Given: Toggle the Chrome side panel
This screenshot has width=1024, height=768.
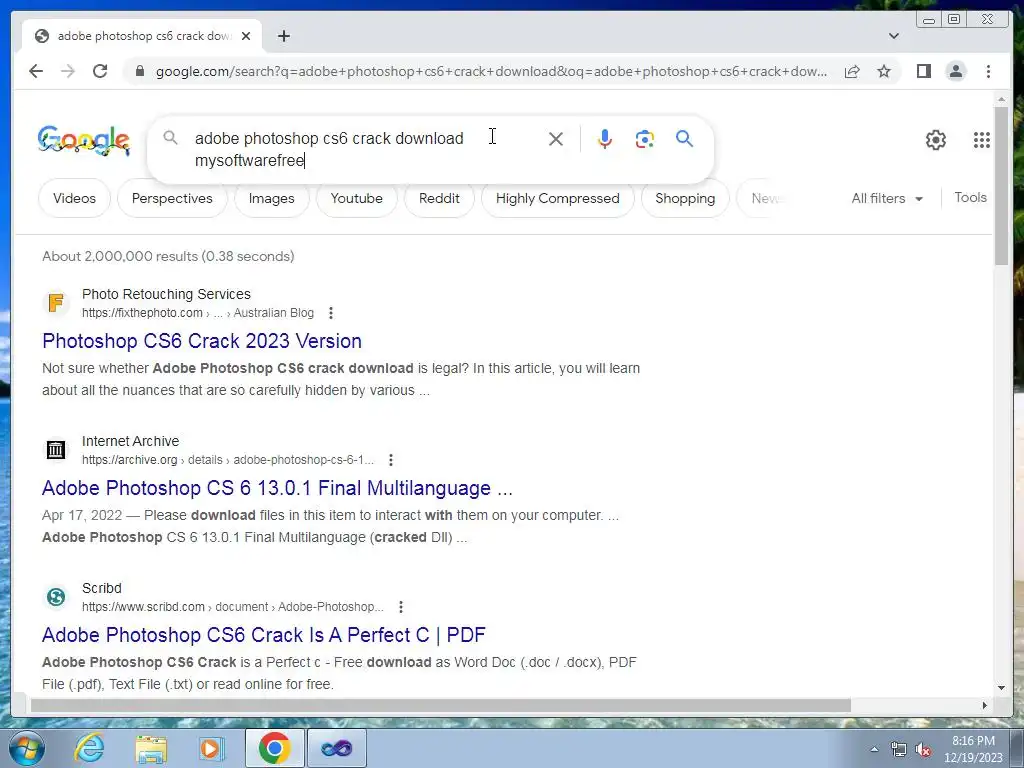Looking at the screenshot, I should pyautogui.click(x=923, y=71).
